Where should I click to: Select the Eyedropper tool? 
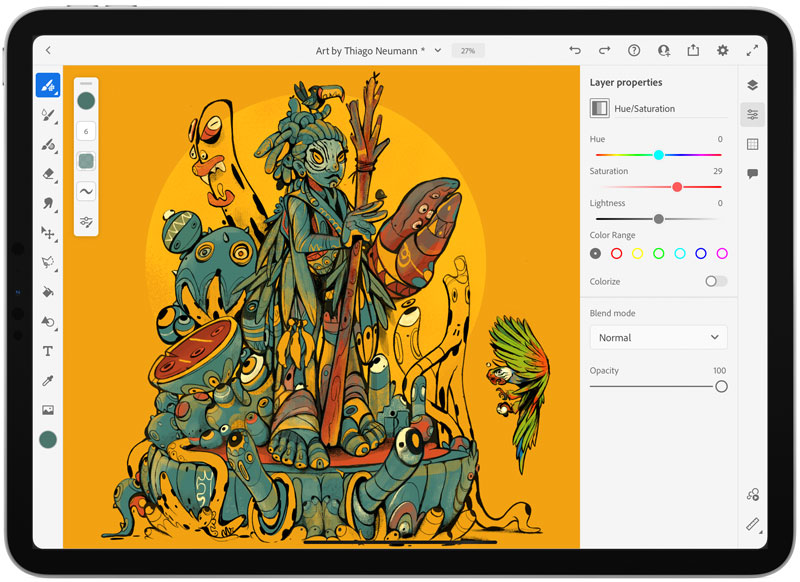(48, 381)
